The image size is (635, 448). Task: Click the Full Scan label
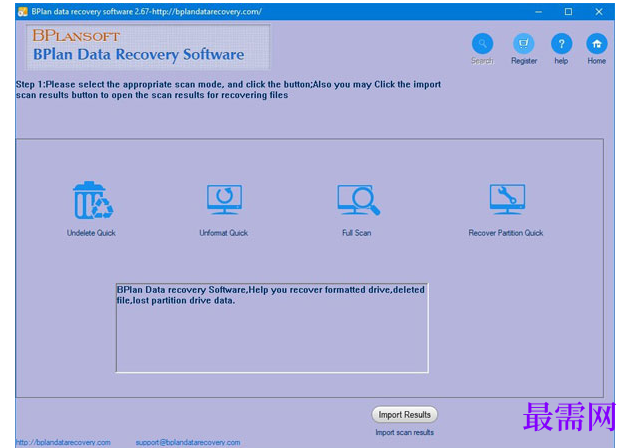pos(356,233)
